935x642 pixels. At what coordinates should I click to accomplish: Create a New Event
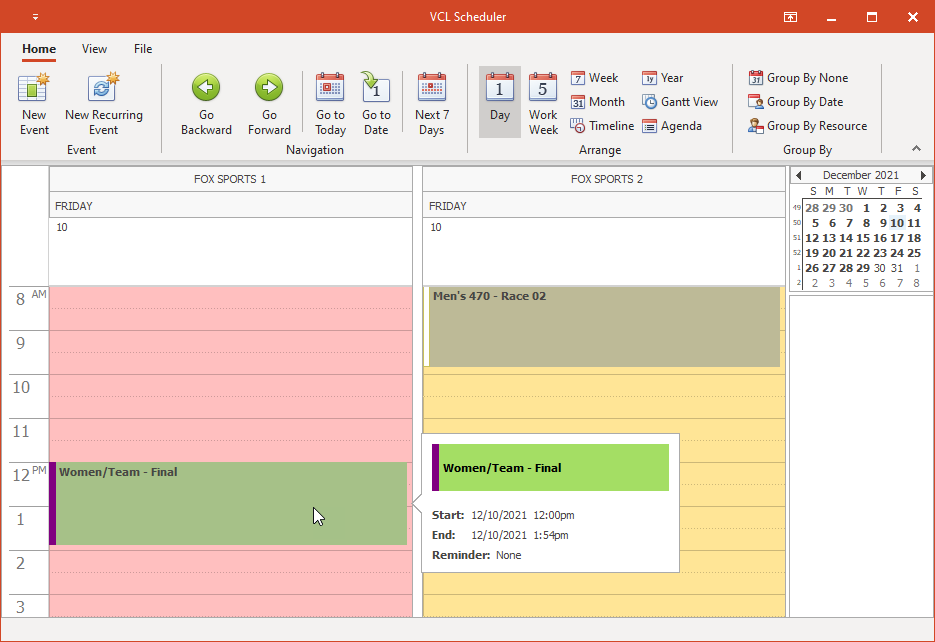click(33, 100)
